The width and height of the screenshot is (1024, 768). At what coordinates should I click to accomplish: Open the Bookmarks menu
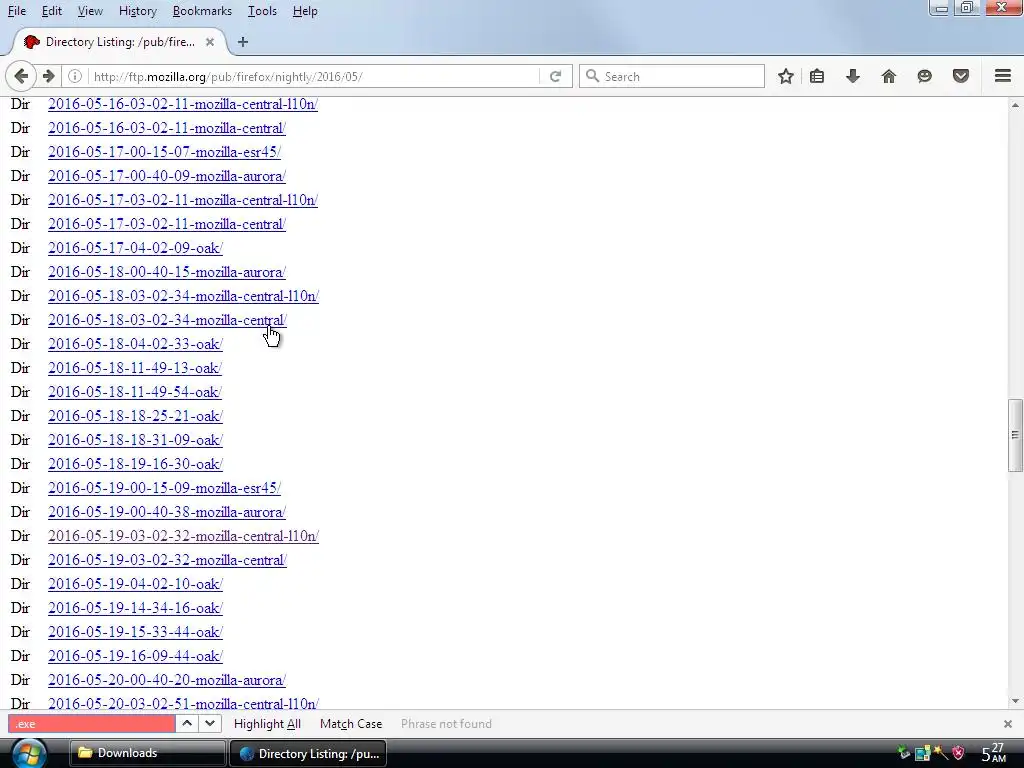(x=202, y=11)
